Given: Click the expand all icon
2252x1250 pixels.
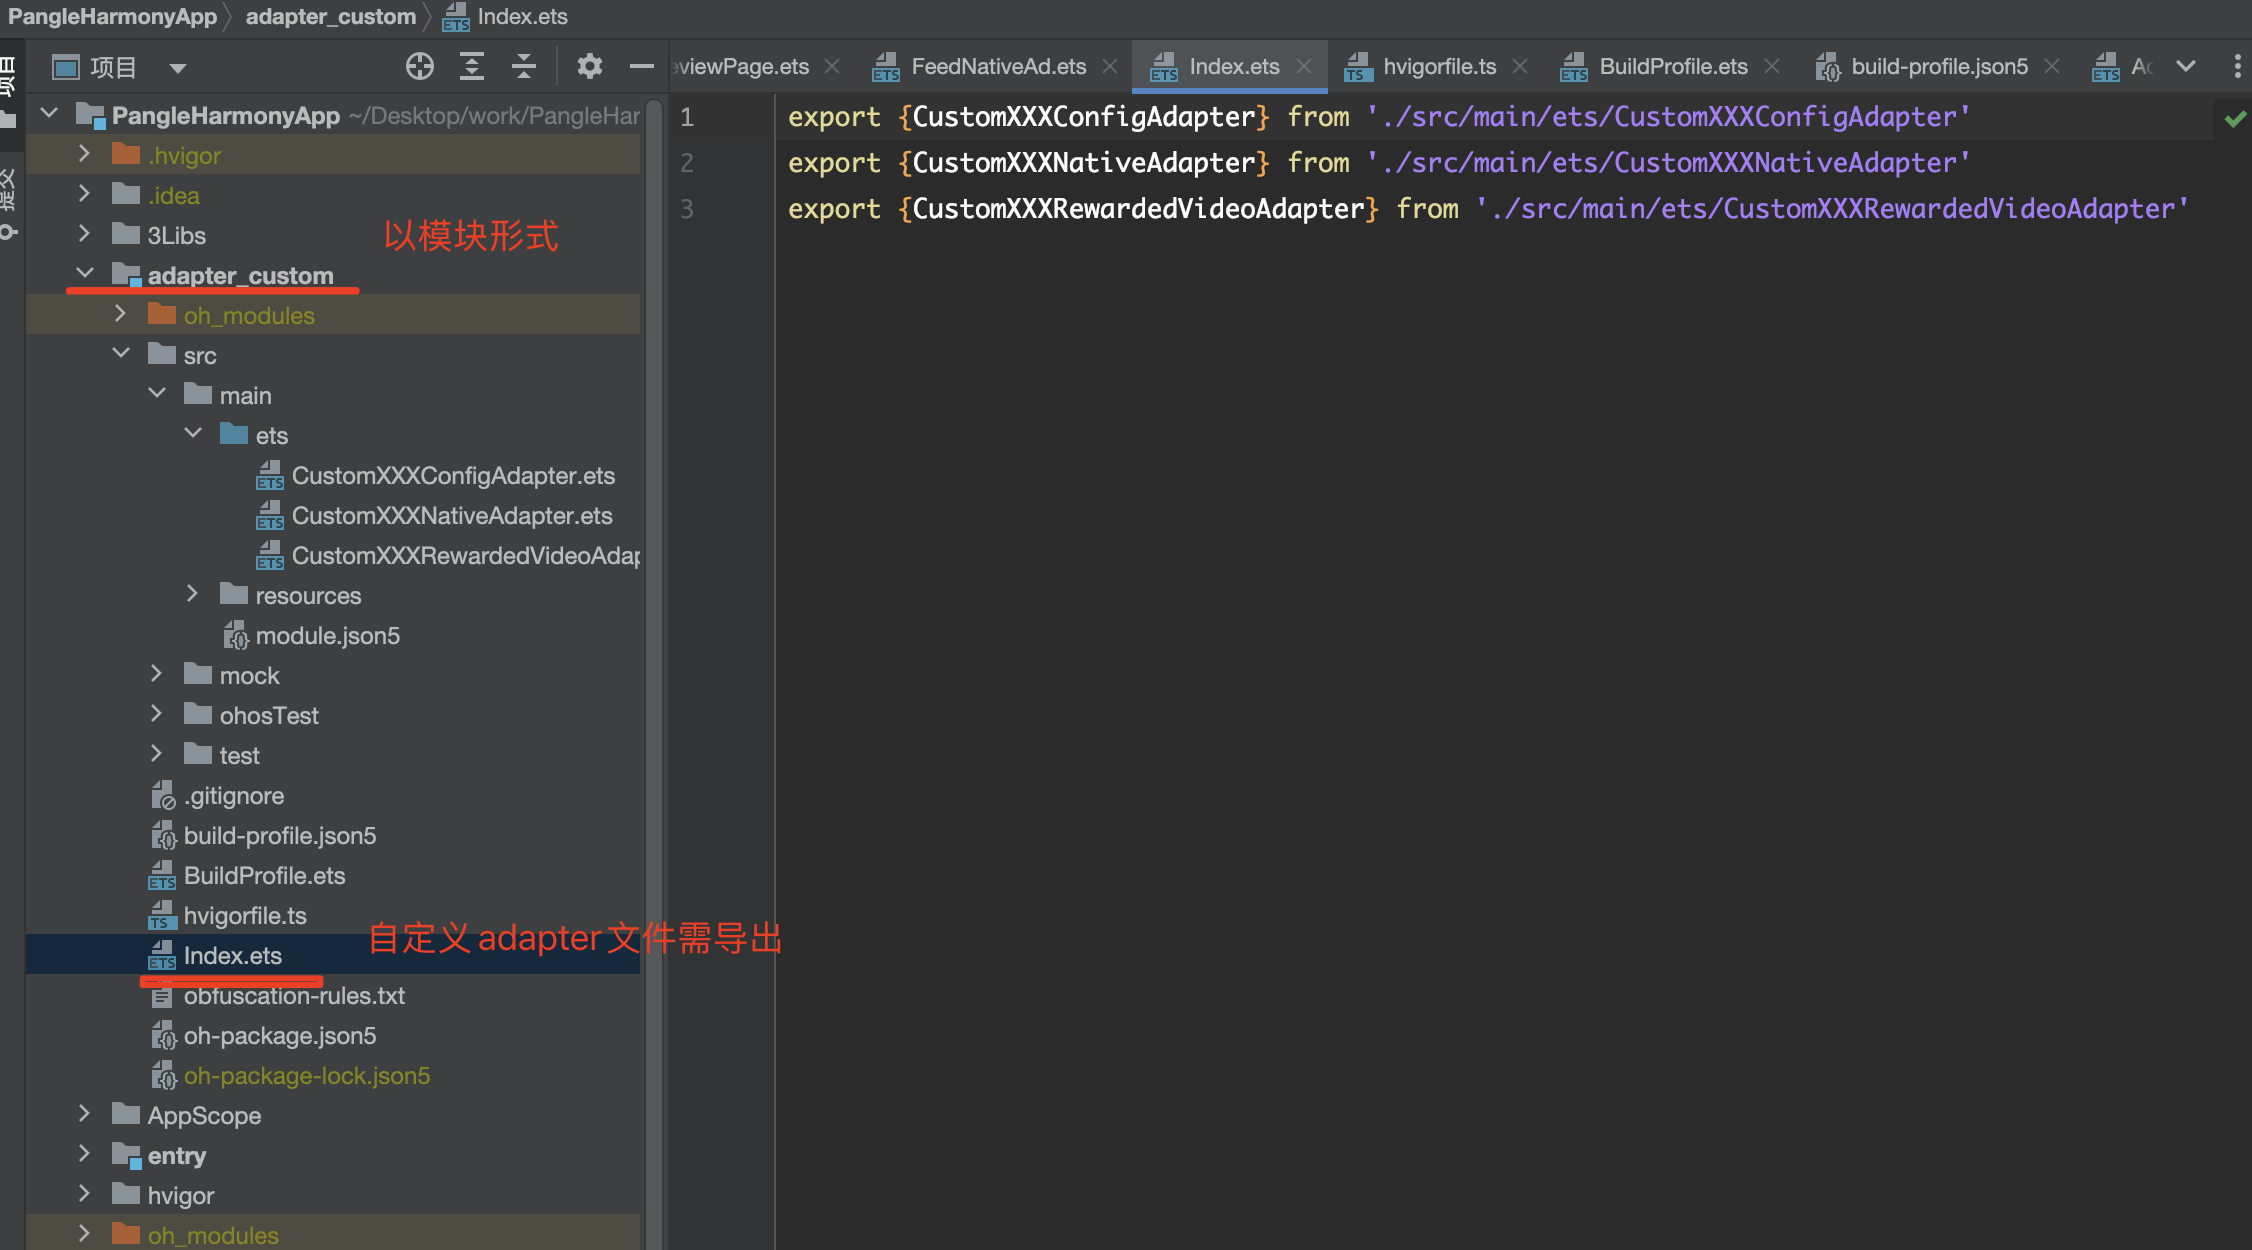Looking at the screenshot, I should click(472, 67).
